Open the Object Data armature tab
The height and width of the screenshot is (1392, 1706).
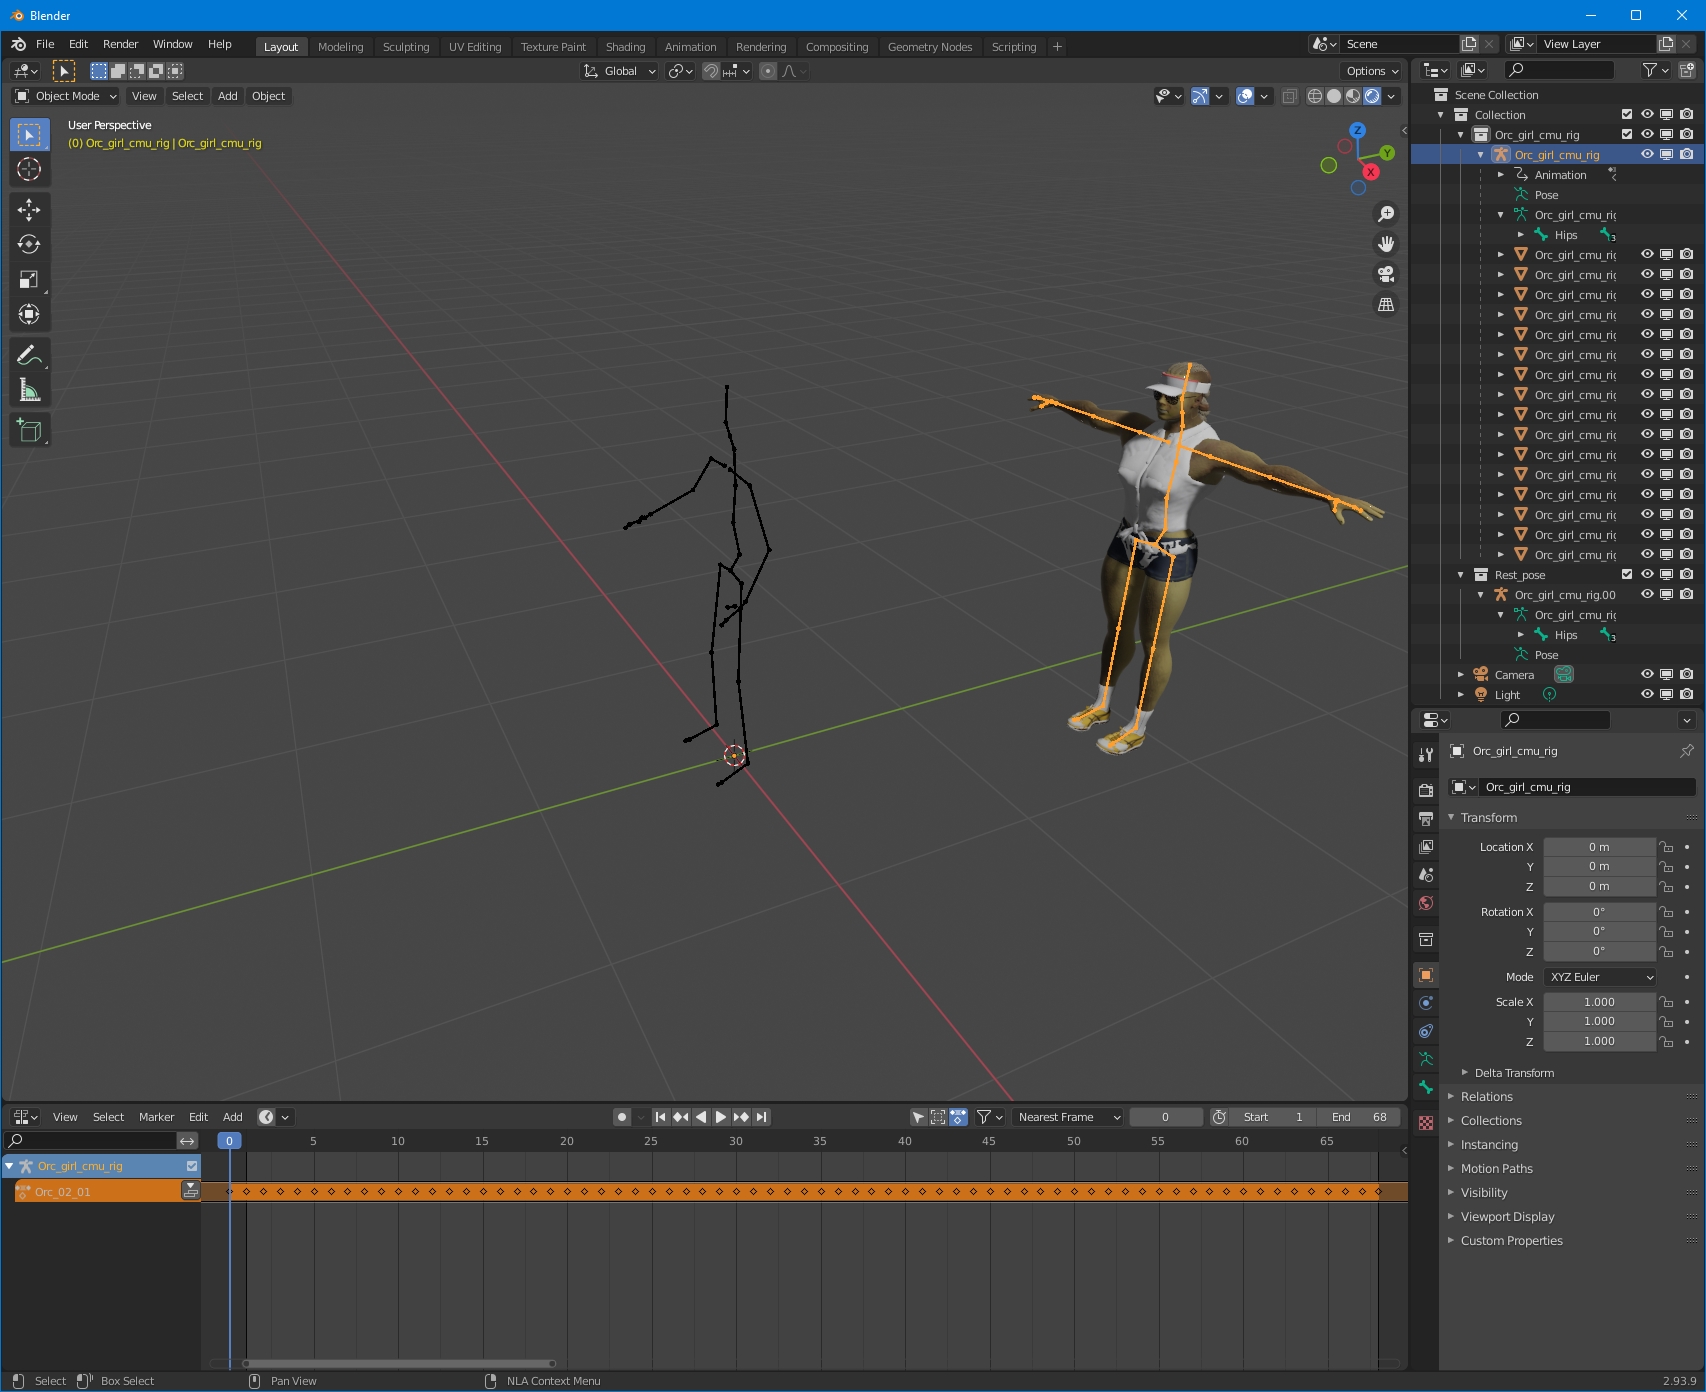tap(1426, 1059)
